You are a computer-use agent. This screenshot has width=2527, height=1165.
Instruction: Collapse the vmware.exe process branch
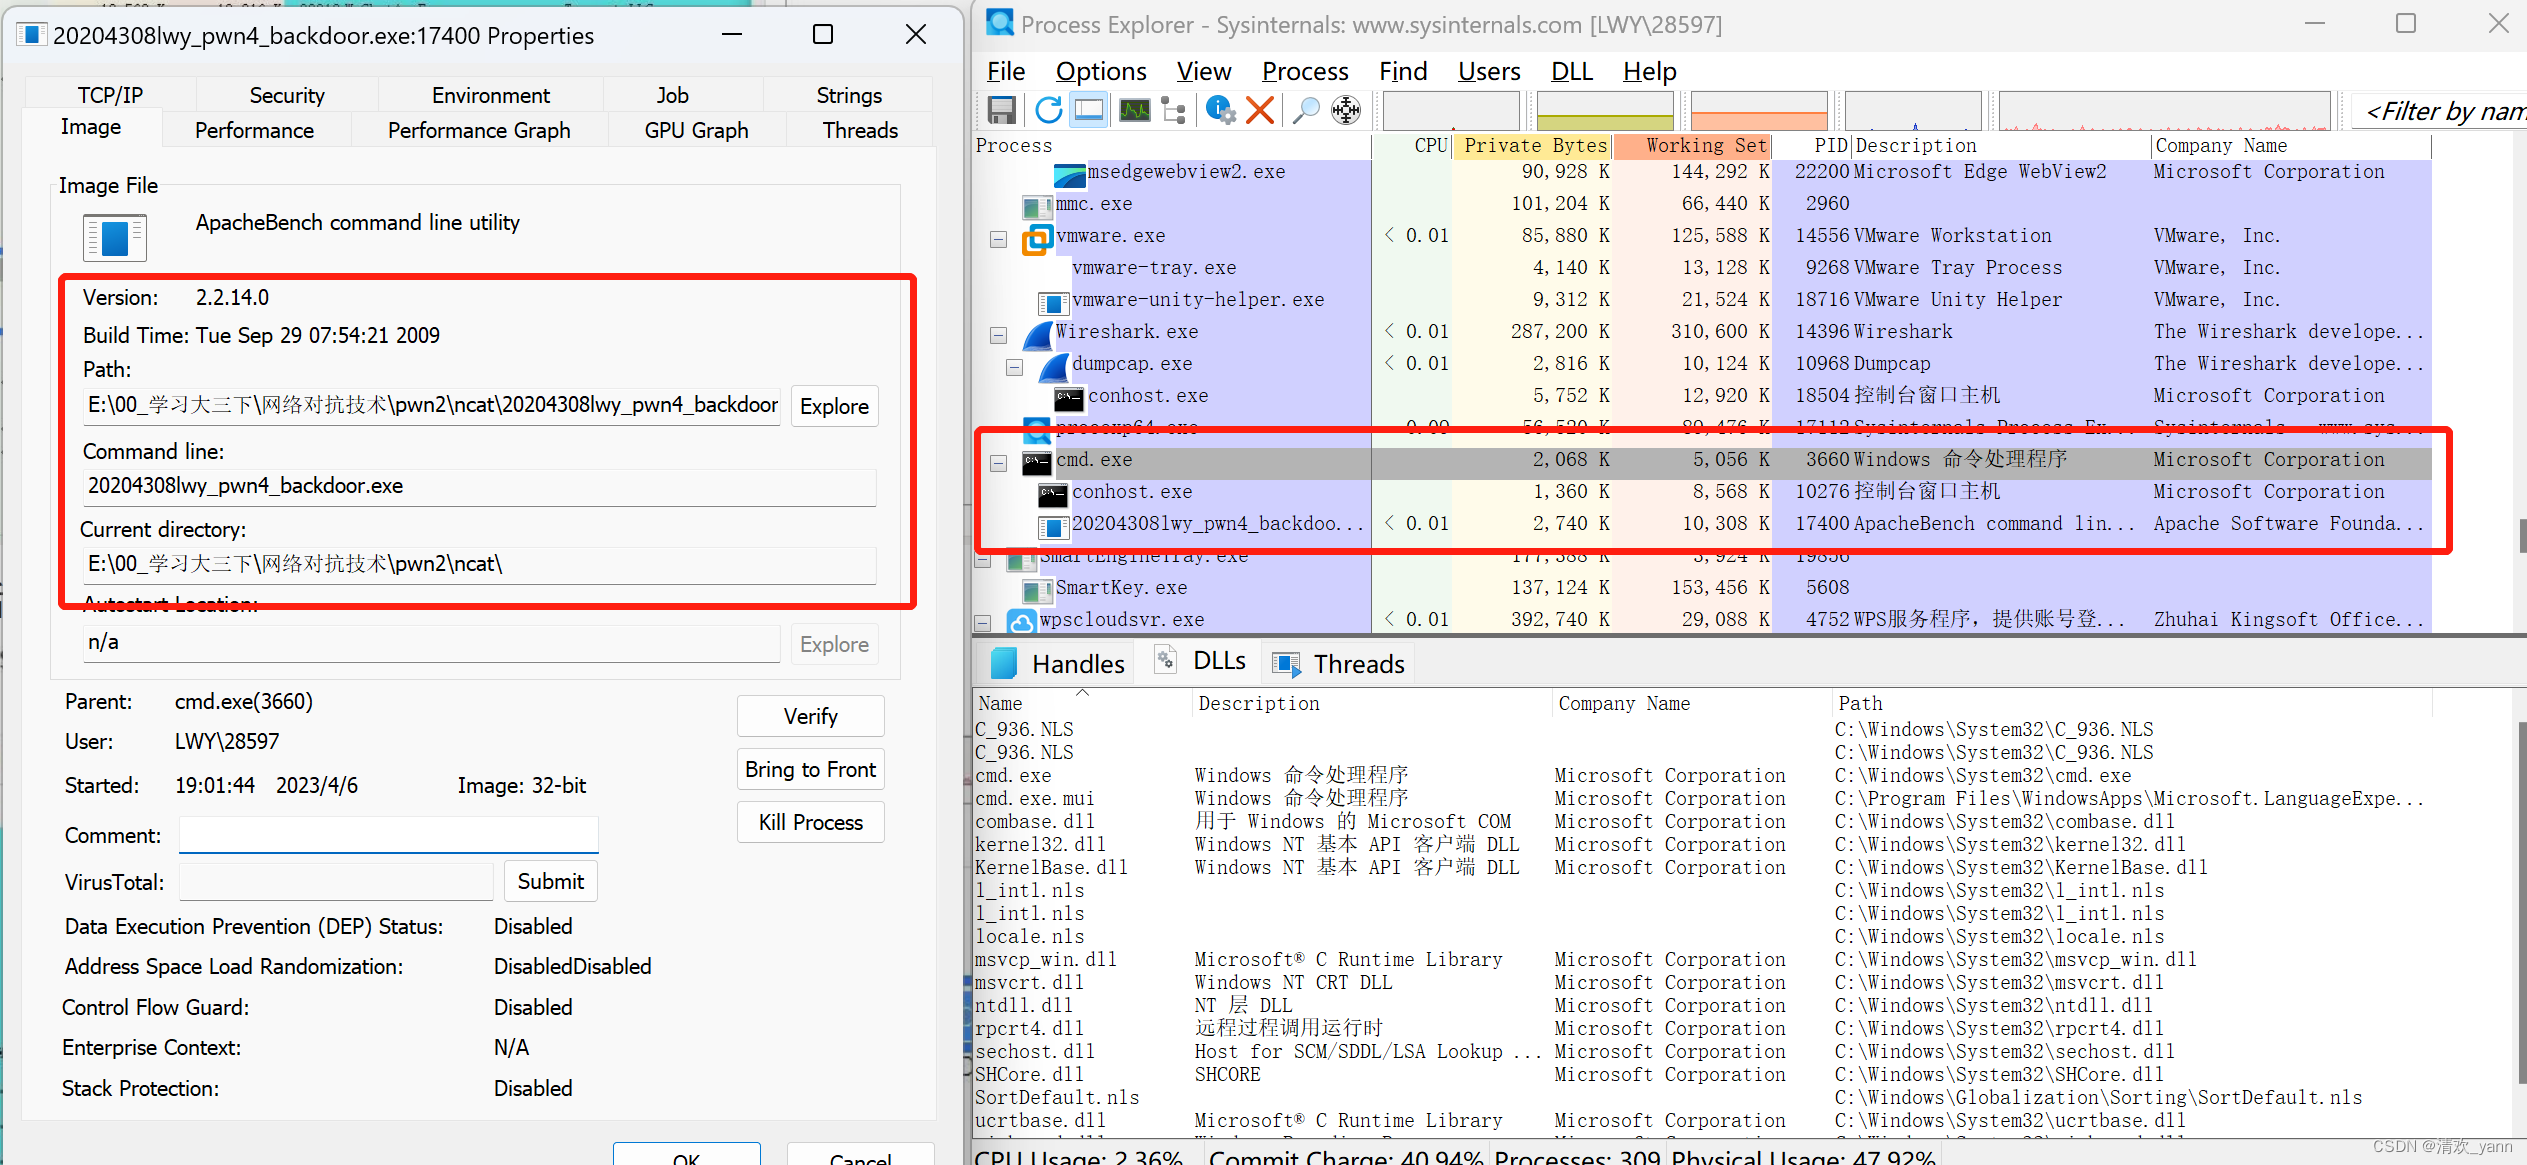click(997, 239)
